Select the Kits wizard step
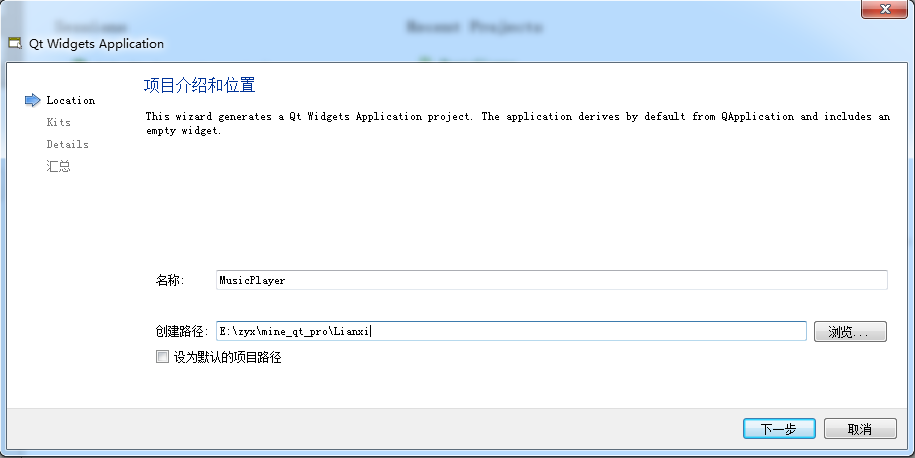The height and width of the screenshot is (458, 915). [58, 122]
